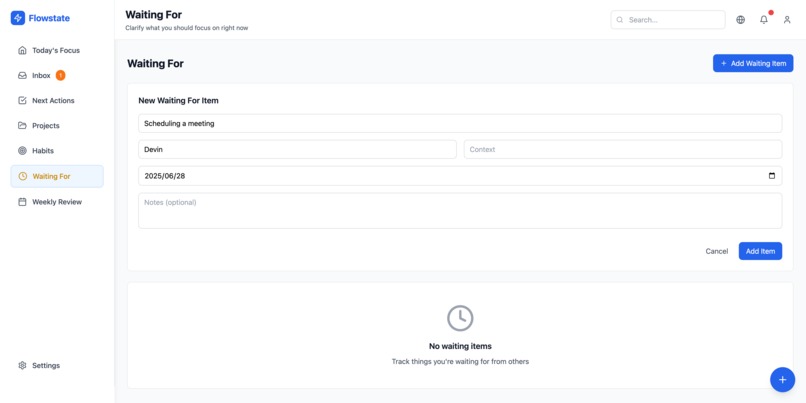
Task: Click the Flowstate brand name
Action: tap(49, 19)
